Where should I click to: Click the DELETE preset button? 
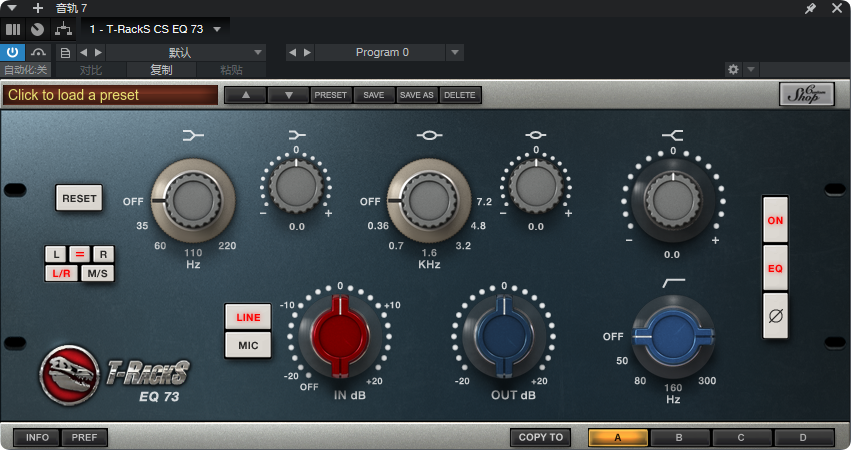click(x=460, y=95)
